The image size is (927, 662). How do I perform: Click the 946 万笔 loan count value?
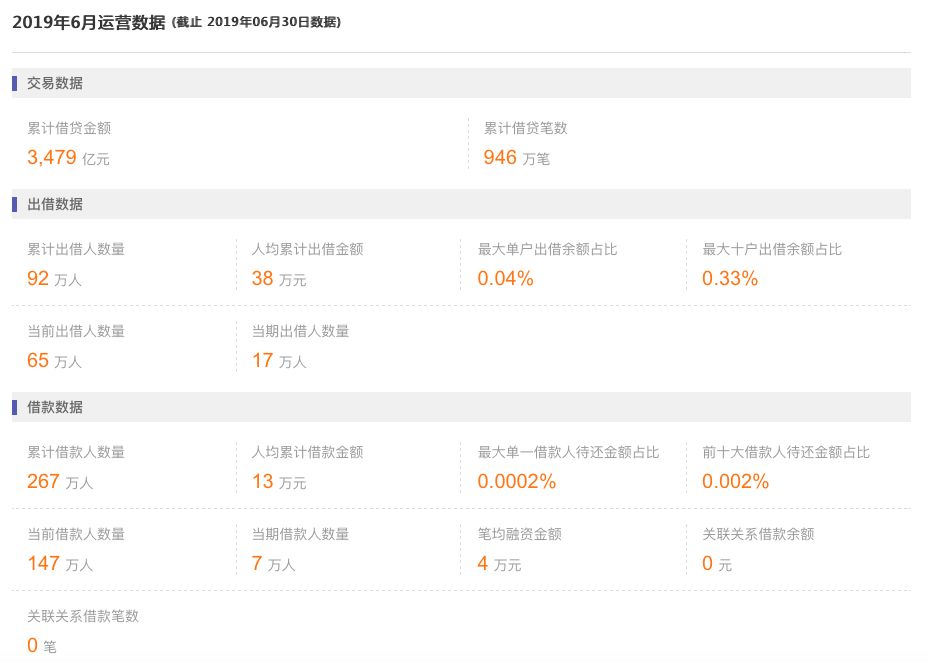tap(516, 157)
